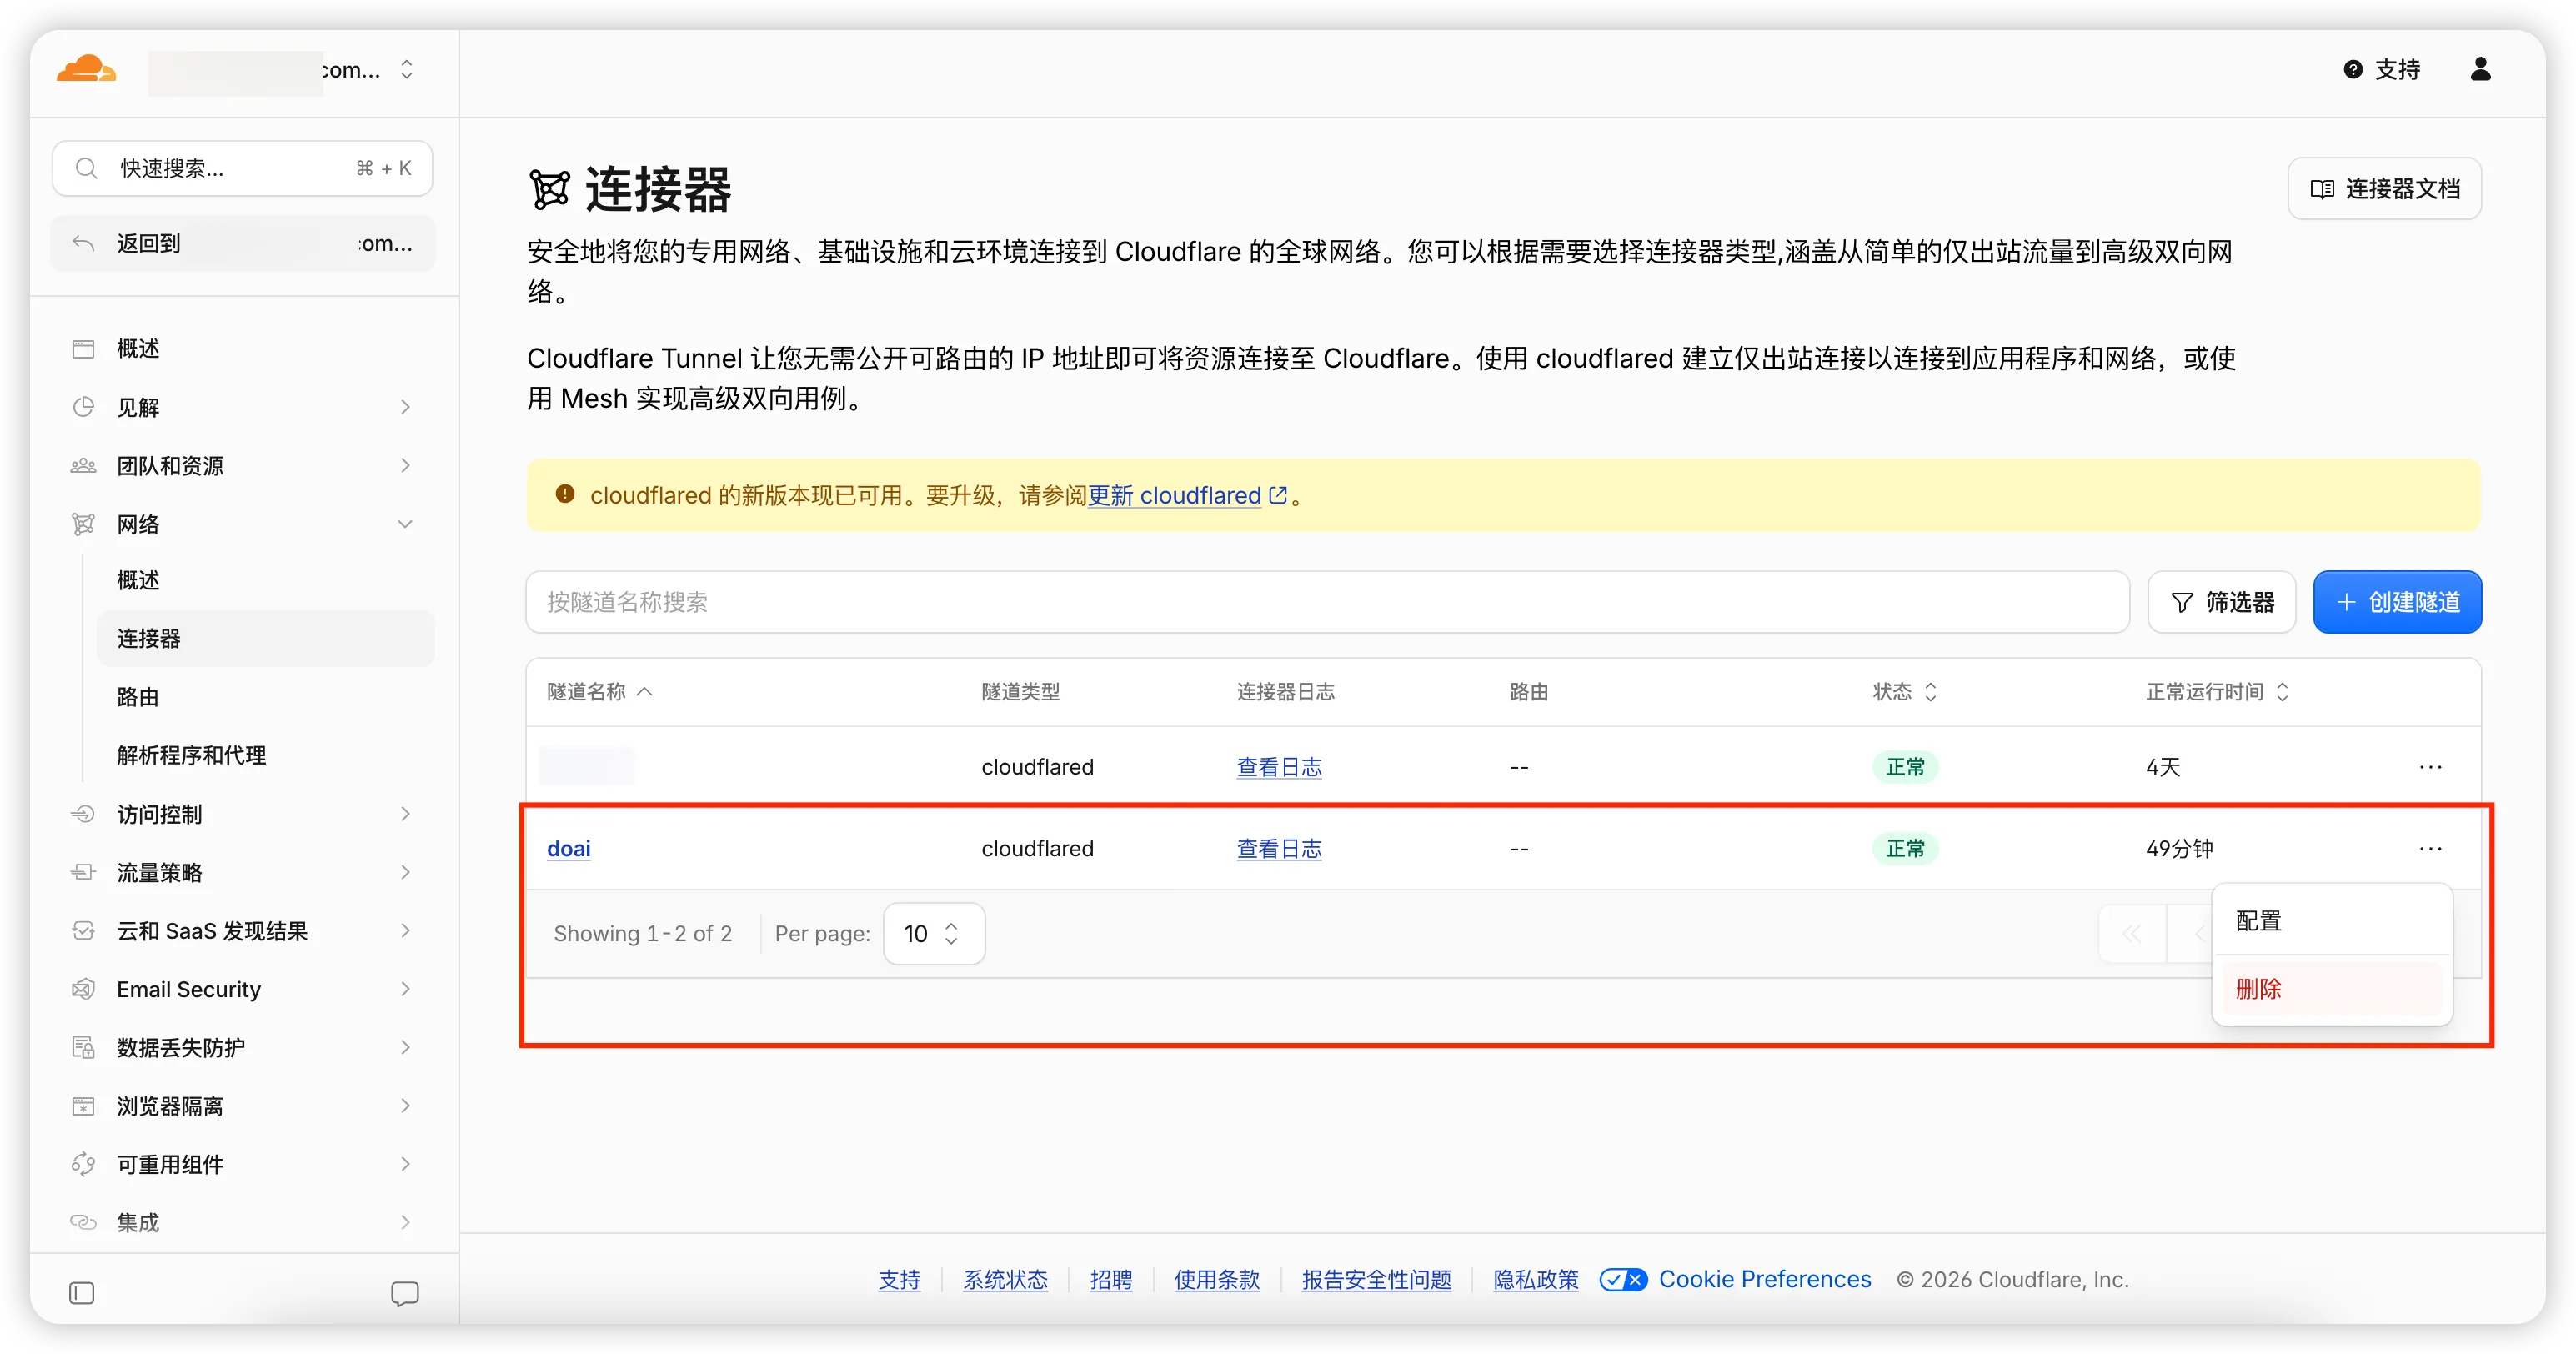Open Cookie Preferences link
Image resolution: width=2576 pixels, height=1354 pixels.
coord(1765,1280)
